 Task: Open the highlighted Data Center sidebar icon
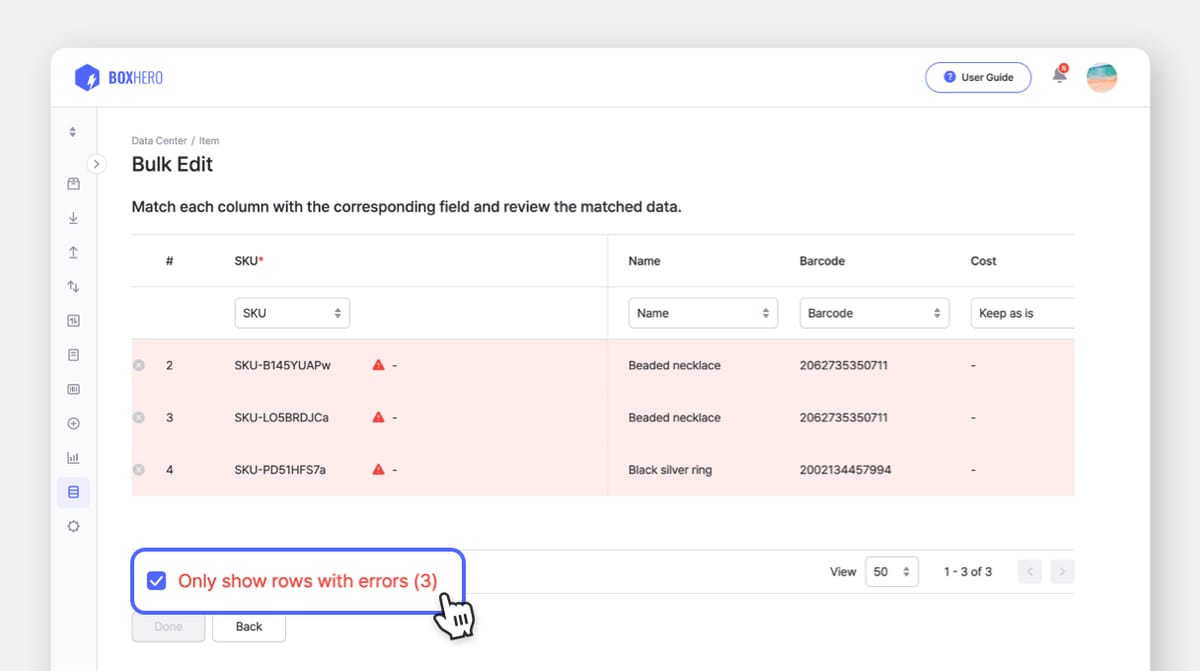(72, 491)
